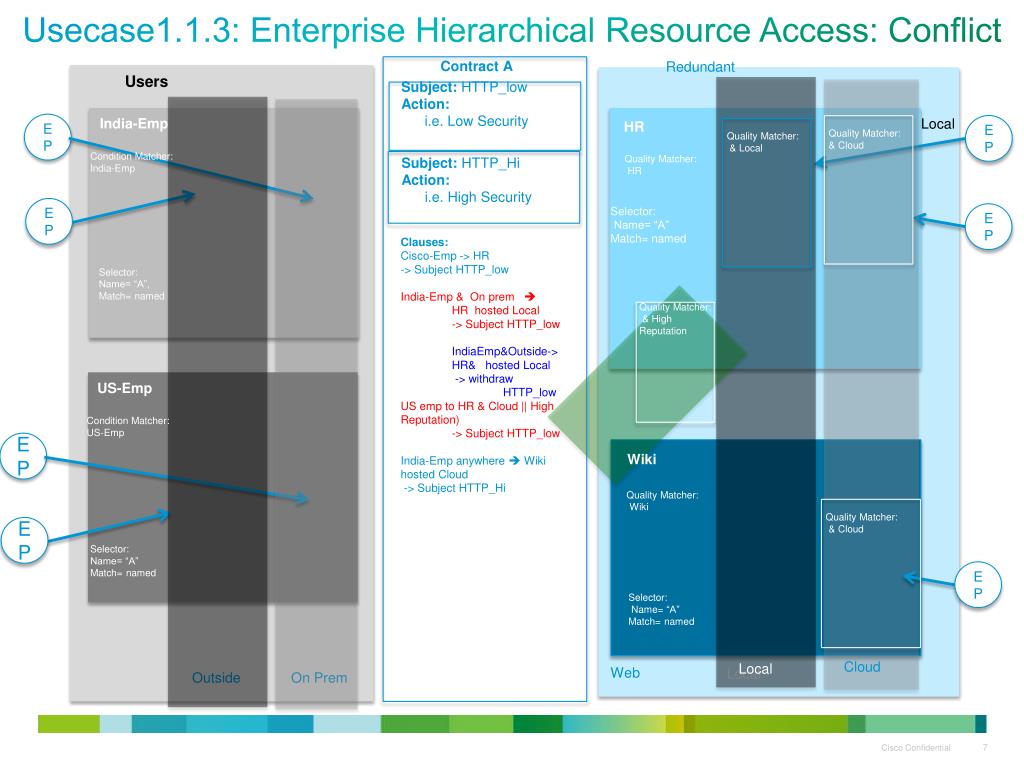Click the black 'Local' label near HR
The image size is (1024, 768).
click(937, 124)
